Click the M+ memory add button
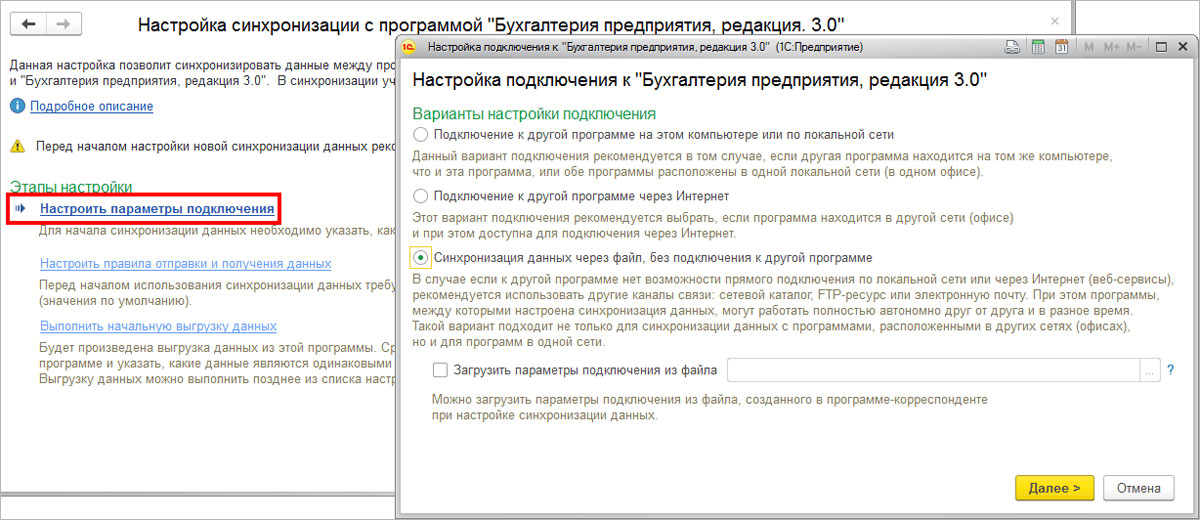 point(1110,46)
